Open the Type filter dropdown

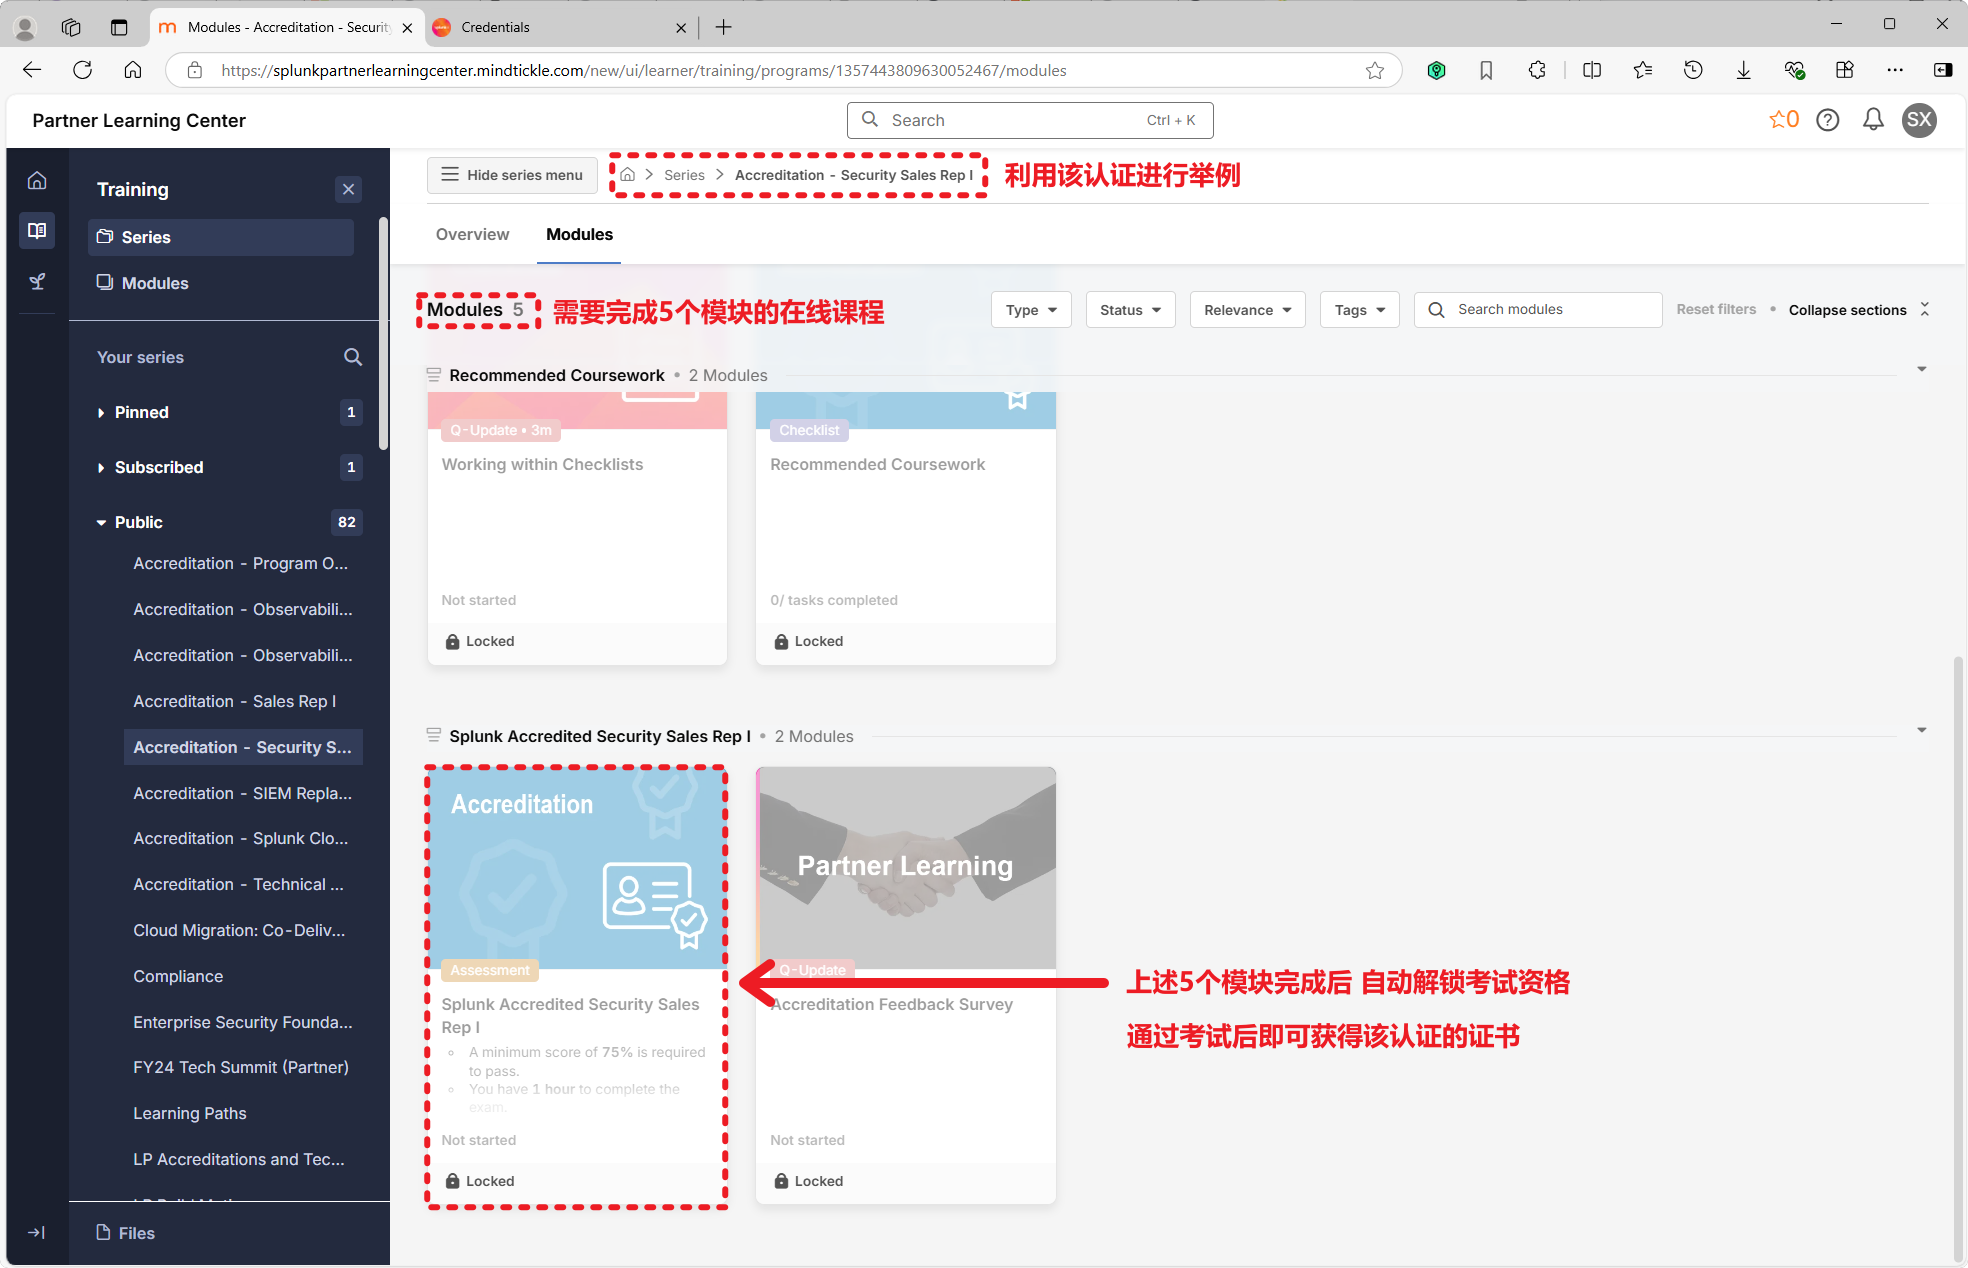(1030, 309)
